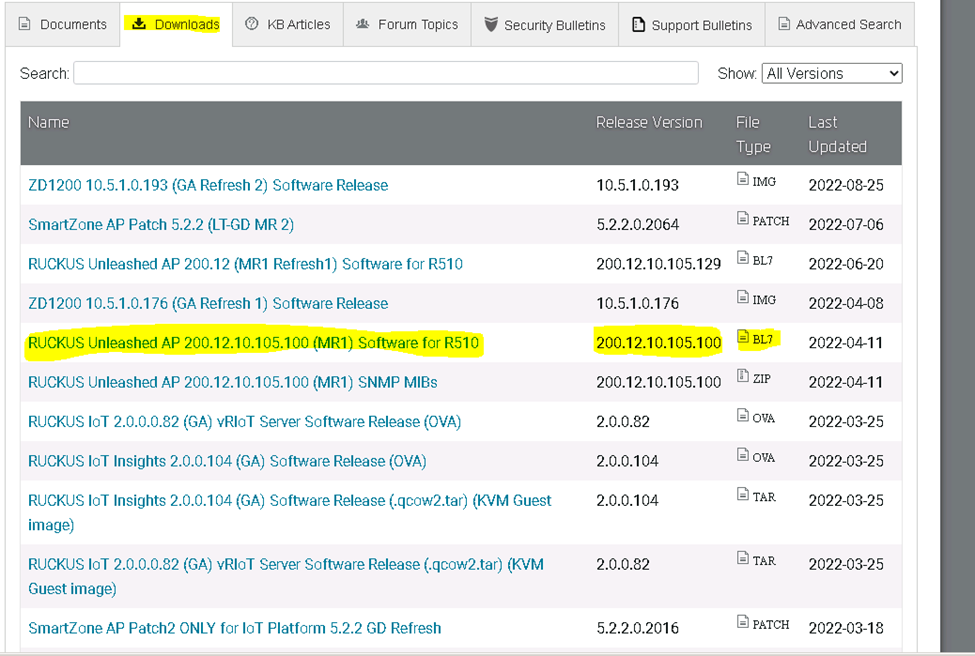Click the BL7 file icon for 200.12.10.105.129
The height and width of the screenshot is (656, 975).
pyautogui.click(x=742, y=257)
